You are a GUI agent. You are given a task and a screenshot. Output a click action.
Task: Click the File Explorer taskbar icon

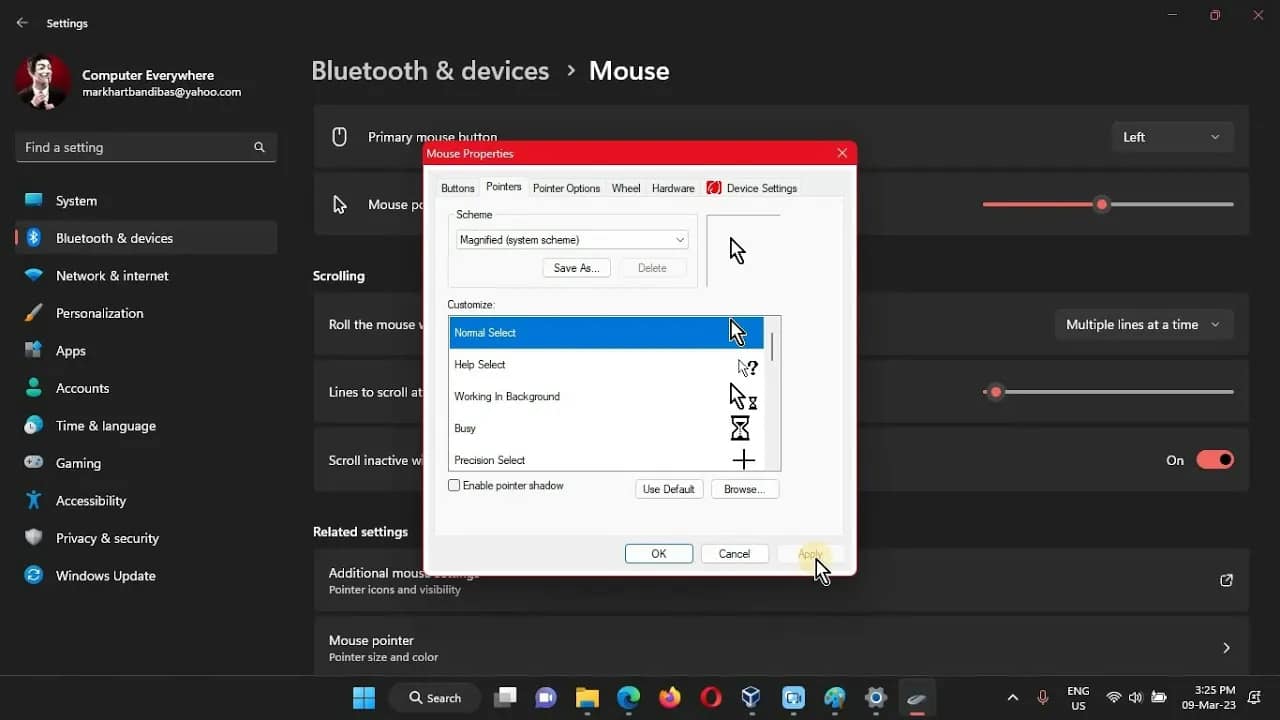(587, 697)
